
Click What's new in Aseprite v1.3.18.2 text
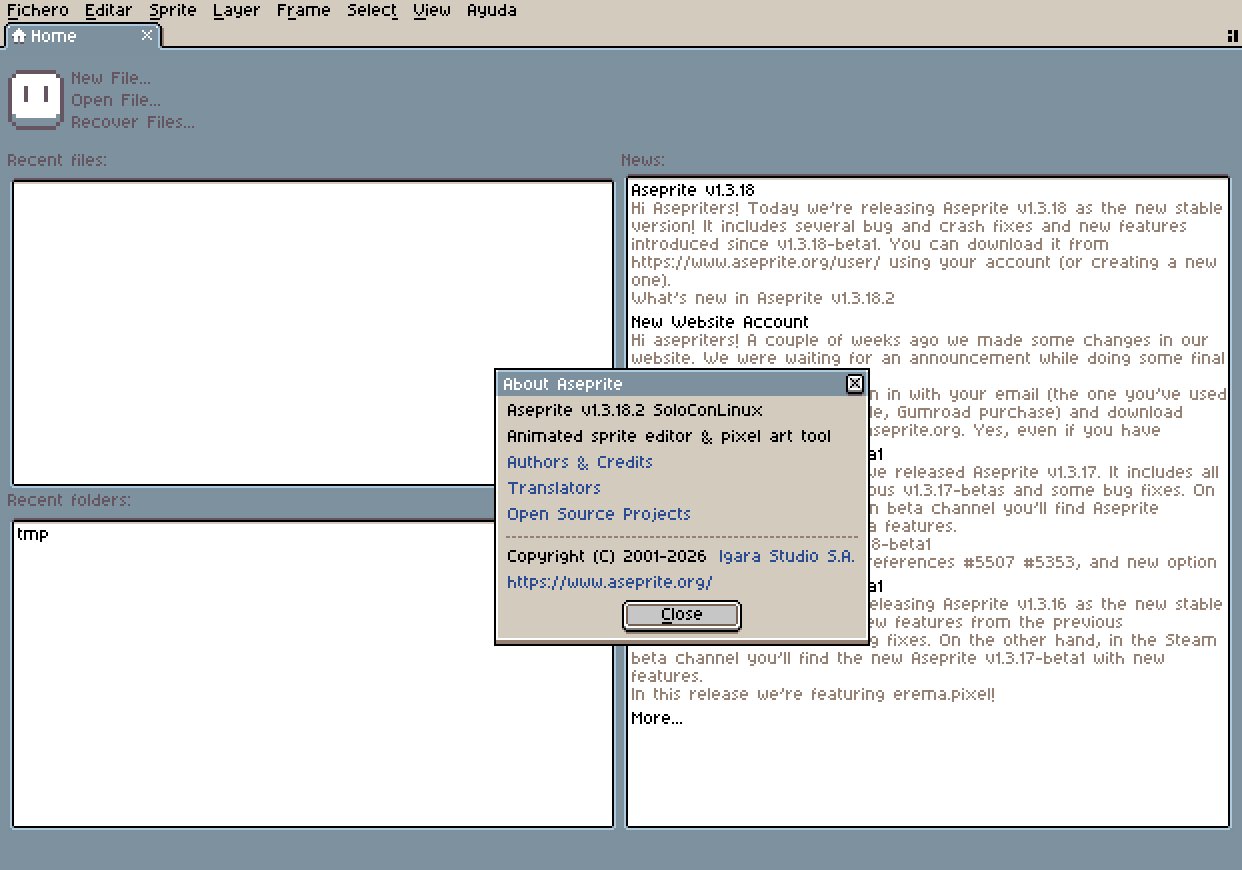(763, 298)
